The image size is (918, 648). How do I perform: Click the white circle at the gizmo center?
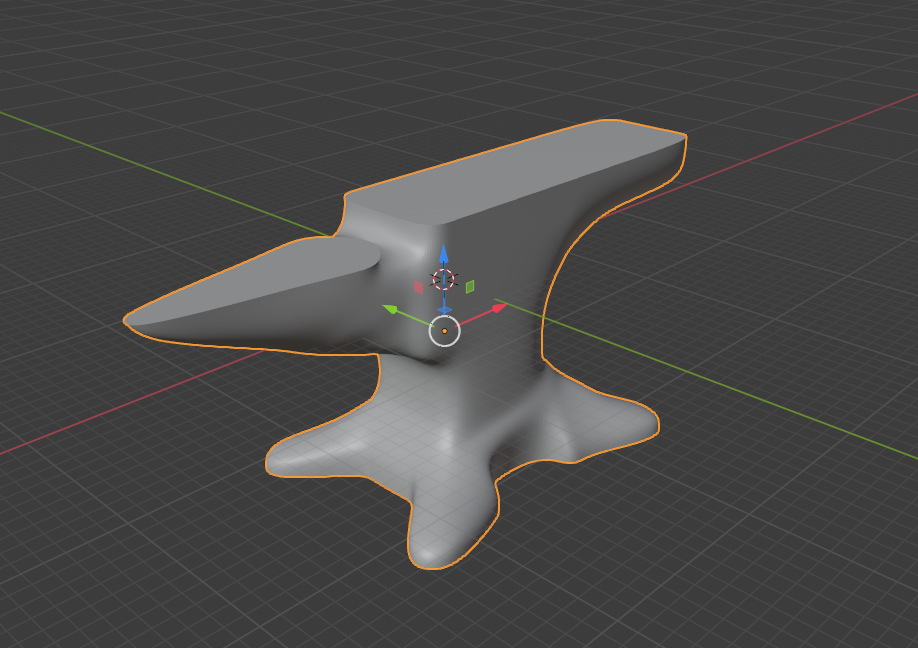click(444, 345)
